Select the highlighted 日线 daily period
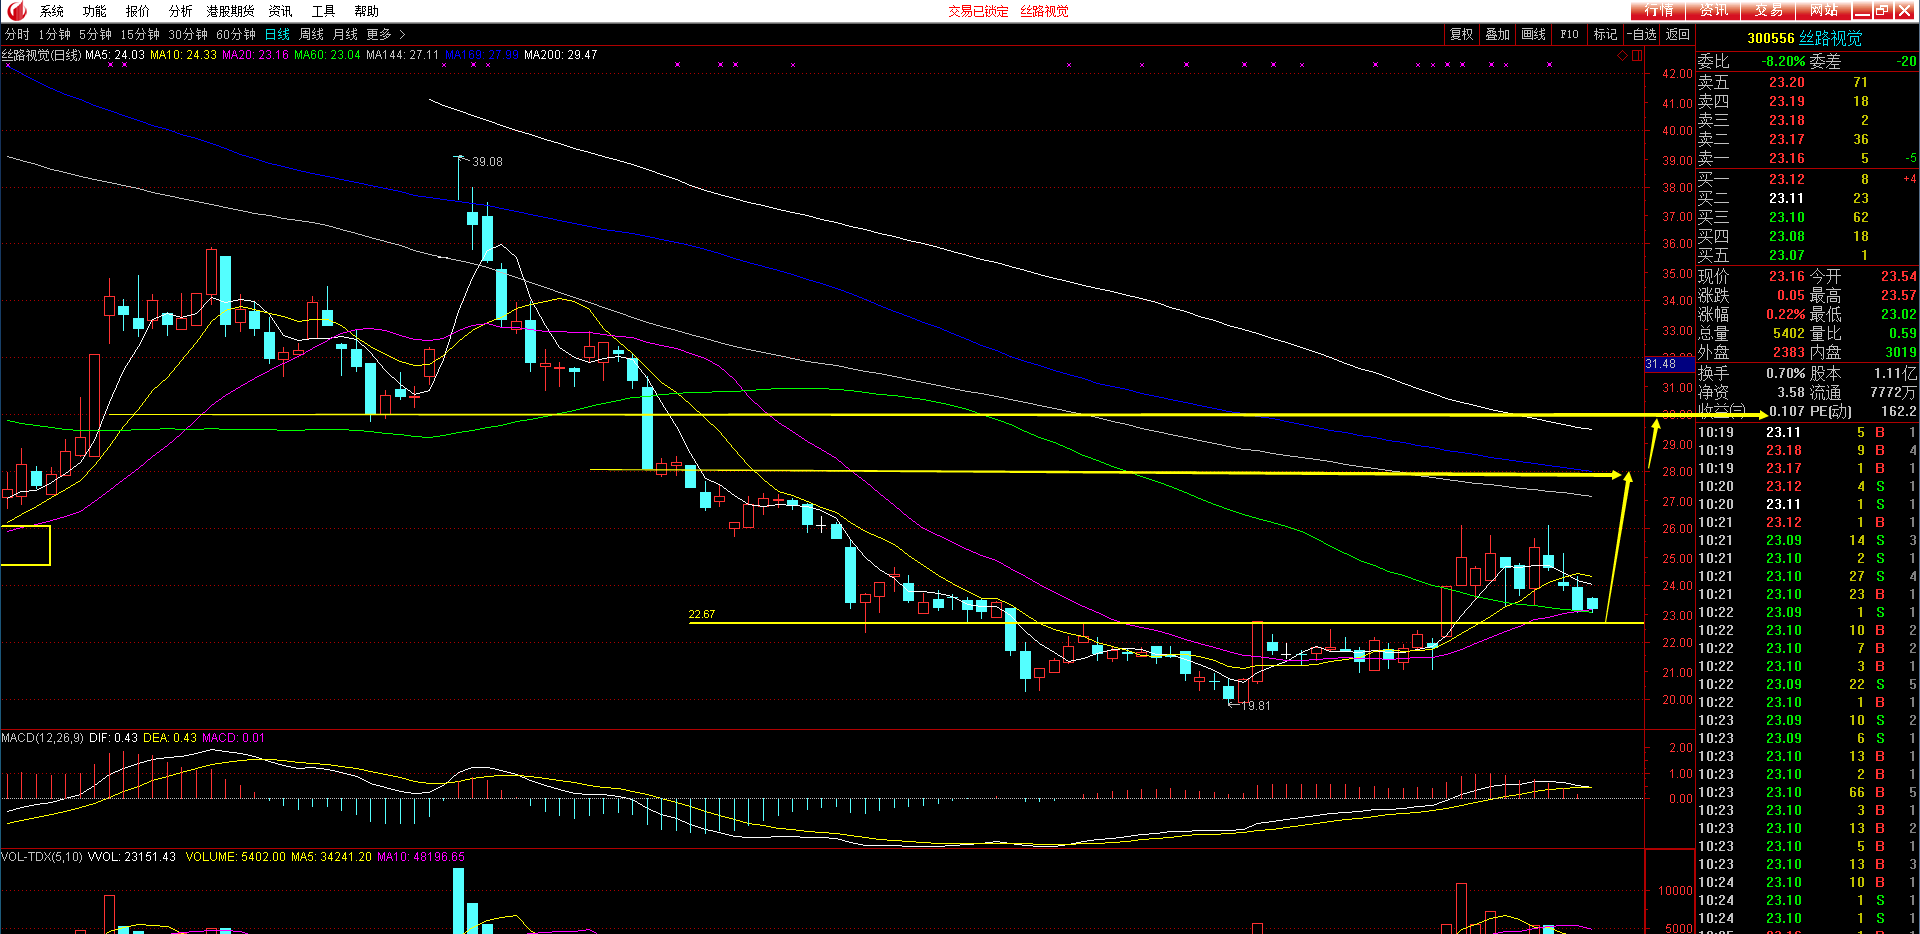Screen dimensions: 1920x934 tap(277, 35)
